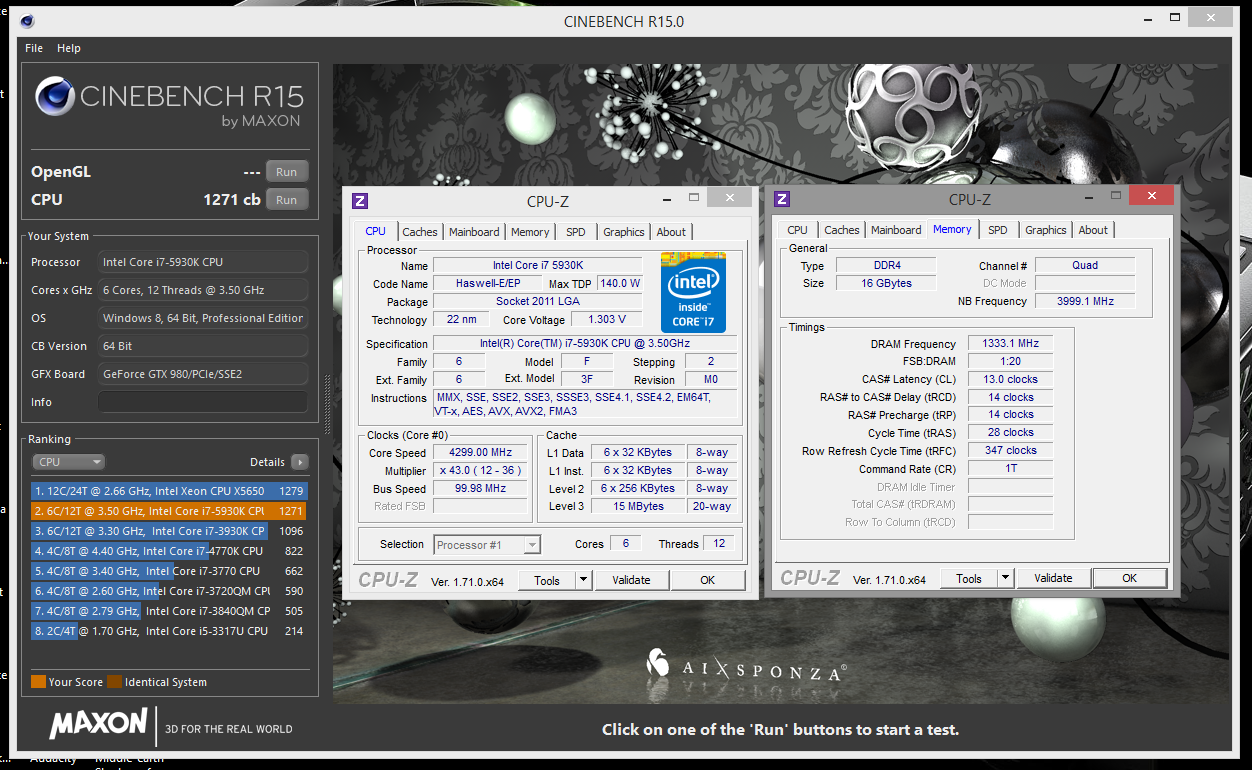The image size is (1252, 770).
Task: Click Validate in the right CPU-Z window
Action: coord(1053,577)
